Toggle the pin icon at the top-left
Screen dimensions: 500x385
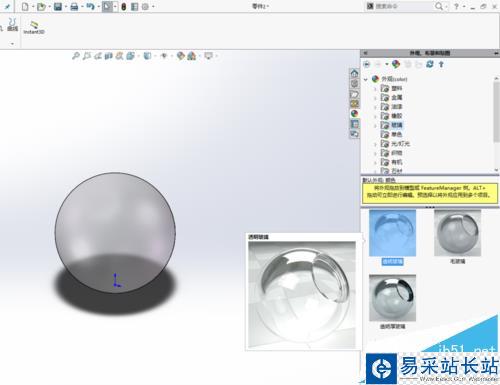(7, 6)
